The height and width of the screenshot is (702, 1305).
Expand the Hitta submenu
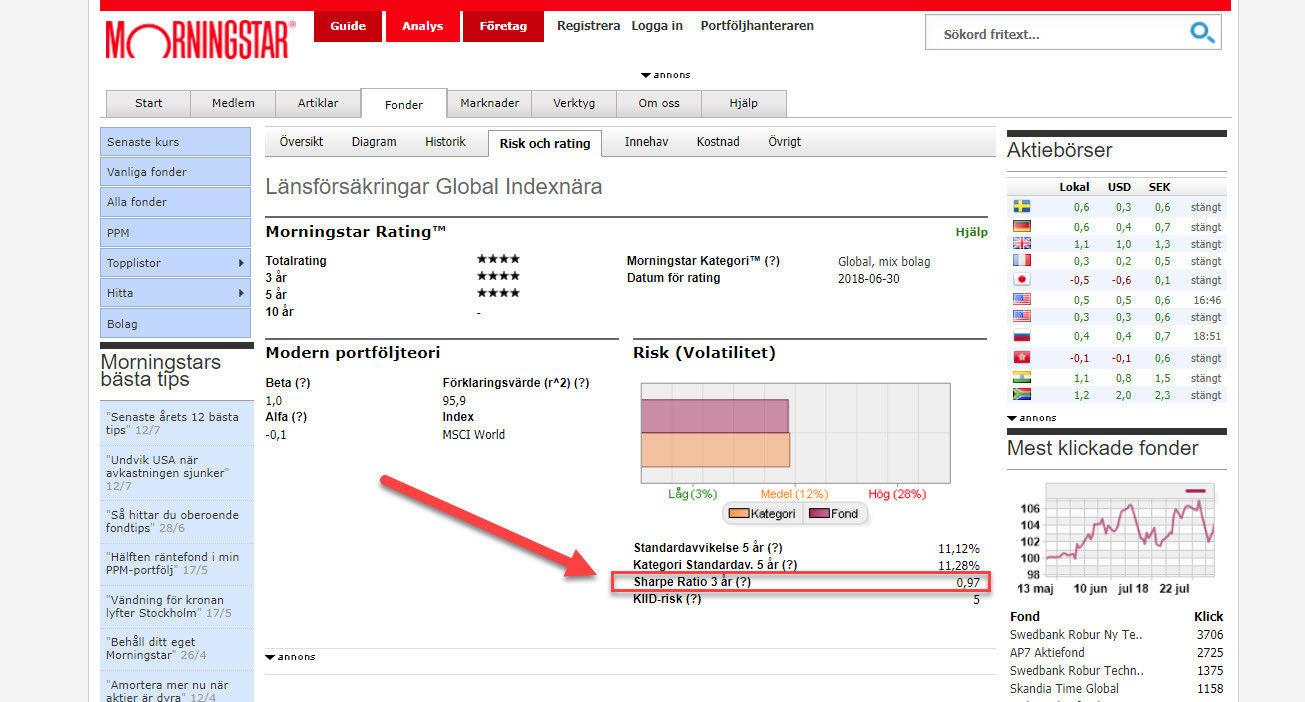(241, 293)
